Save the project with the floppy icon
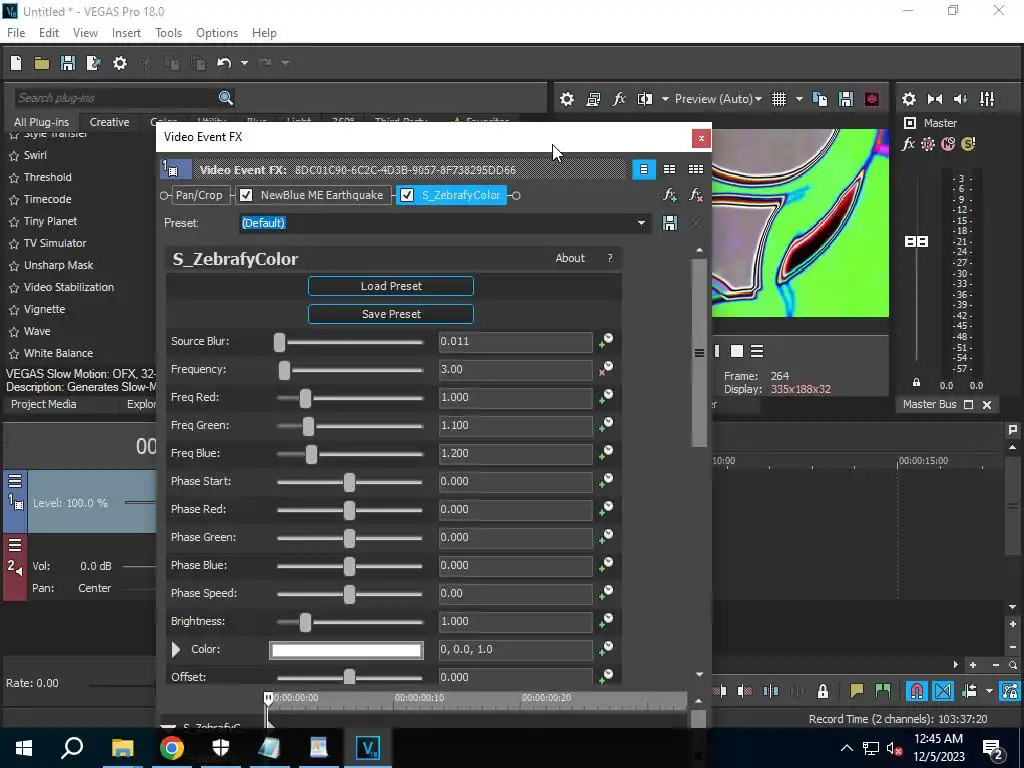The width and height of the screenshot is (1024, 768). click(67, 63)
